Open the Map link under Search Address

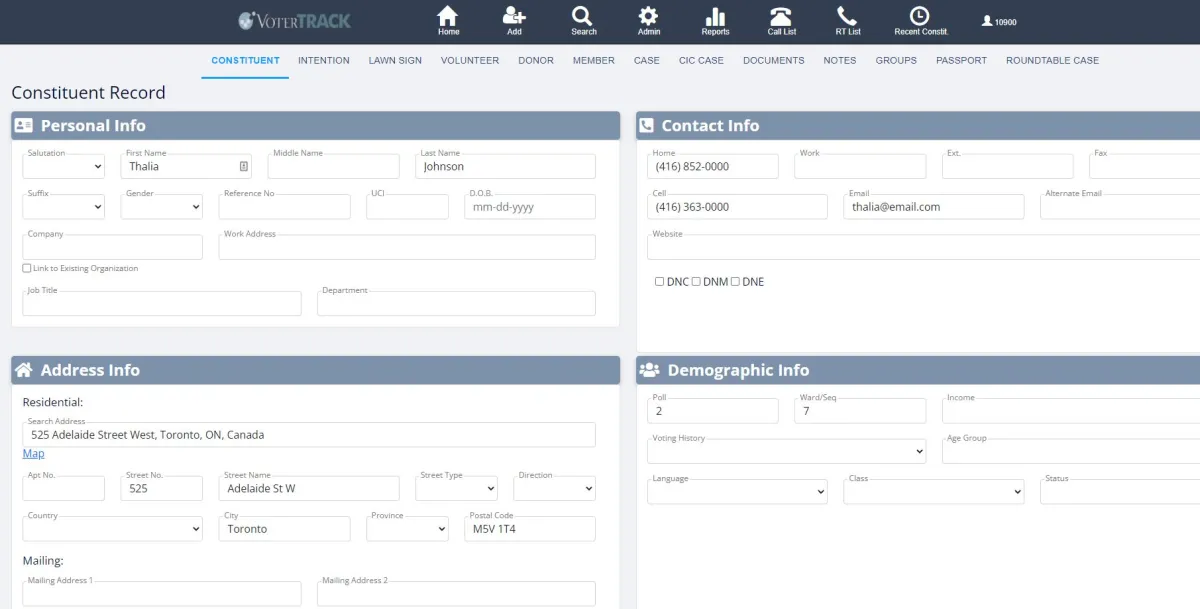click(33, 454)
